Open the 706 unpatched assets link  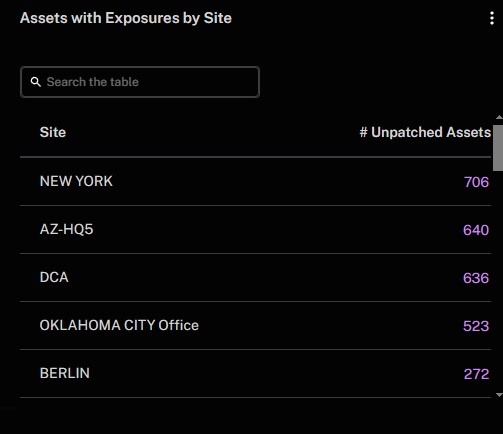[x=476, y=182]
